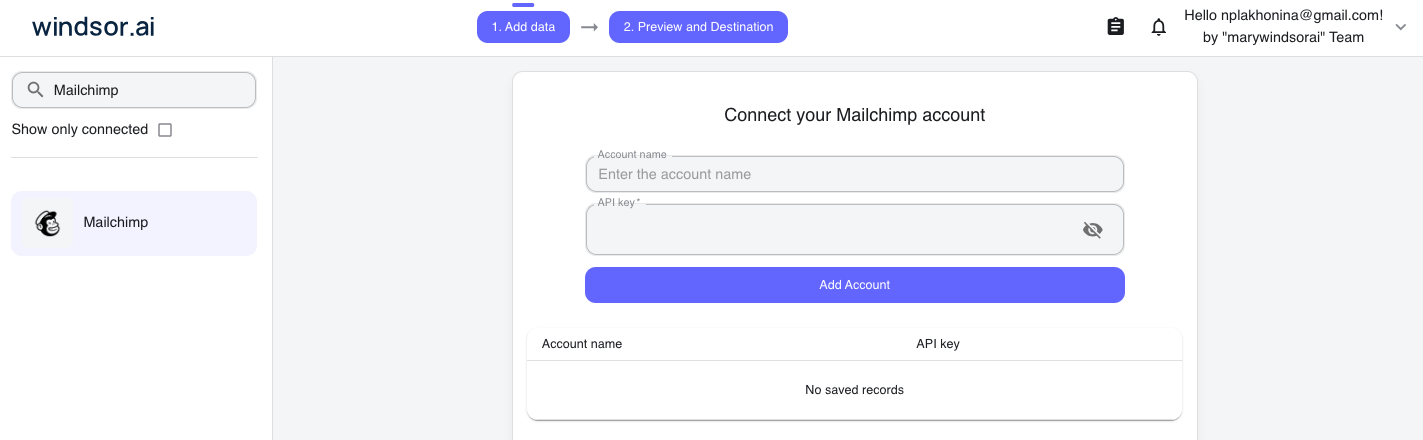The image size is (1423, 440).
Task: Open the clipboard tasks icon
Action: point(1116,27)
